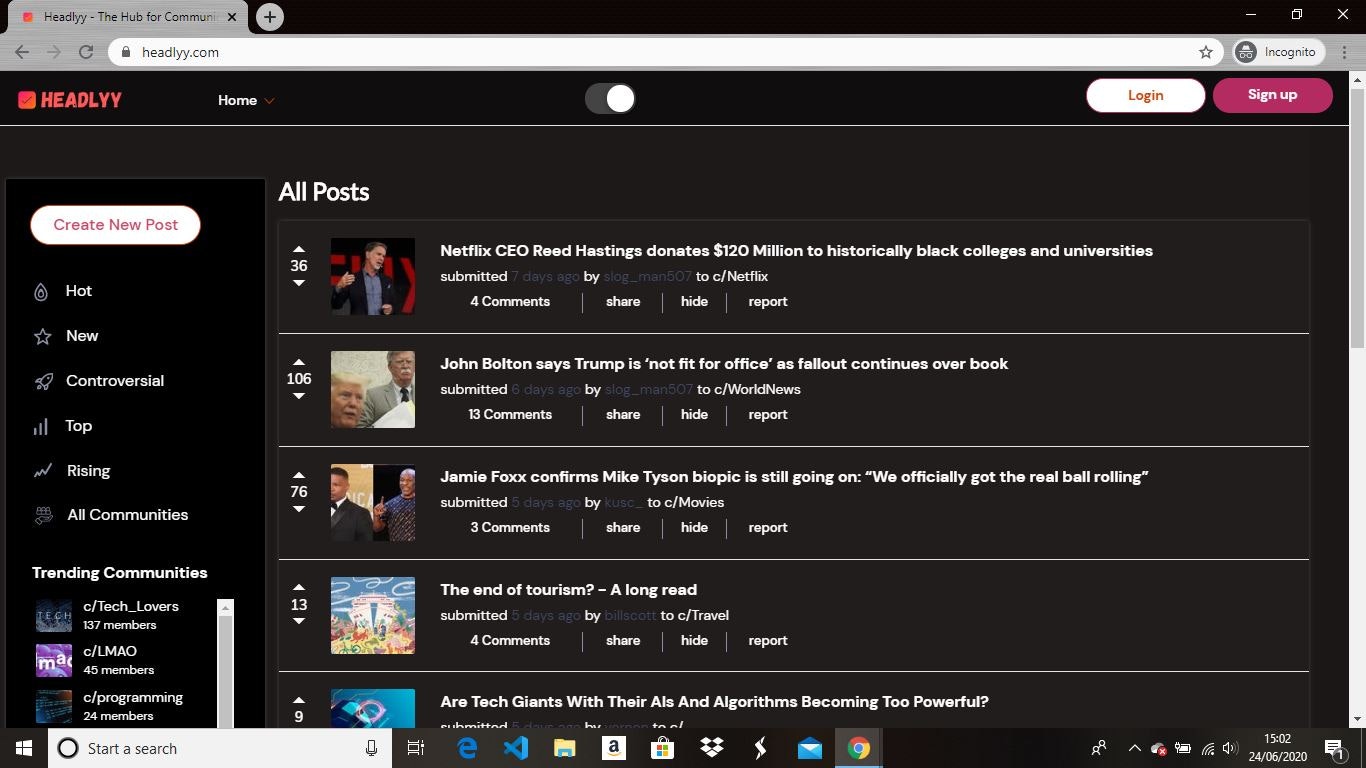The height and width of the screenshot is (768, 1366).
Task: Click the Sign up button
Action: 1272,95
